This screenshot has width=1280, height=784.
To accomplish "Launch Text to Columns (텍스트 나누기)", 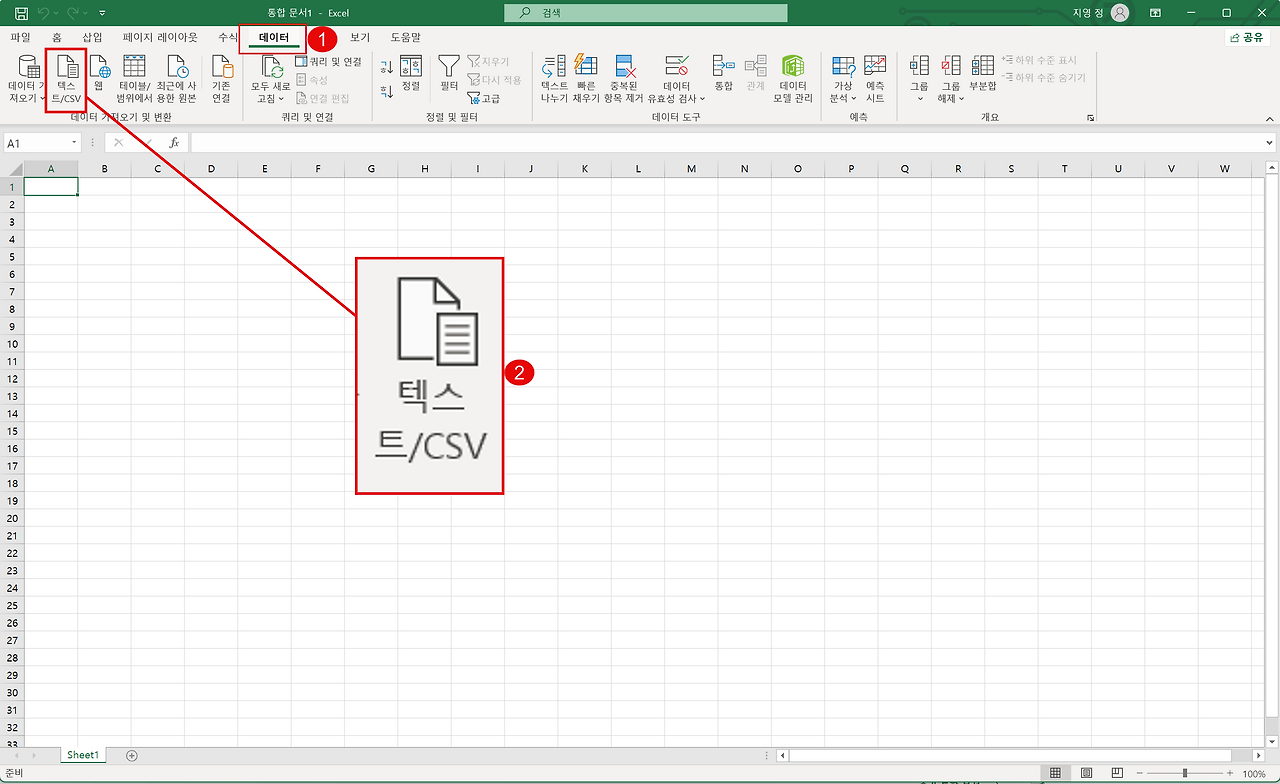I will point(554,80).
